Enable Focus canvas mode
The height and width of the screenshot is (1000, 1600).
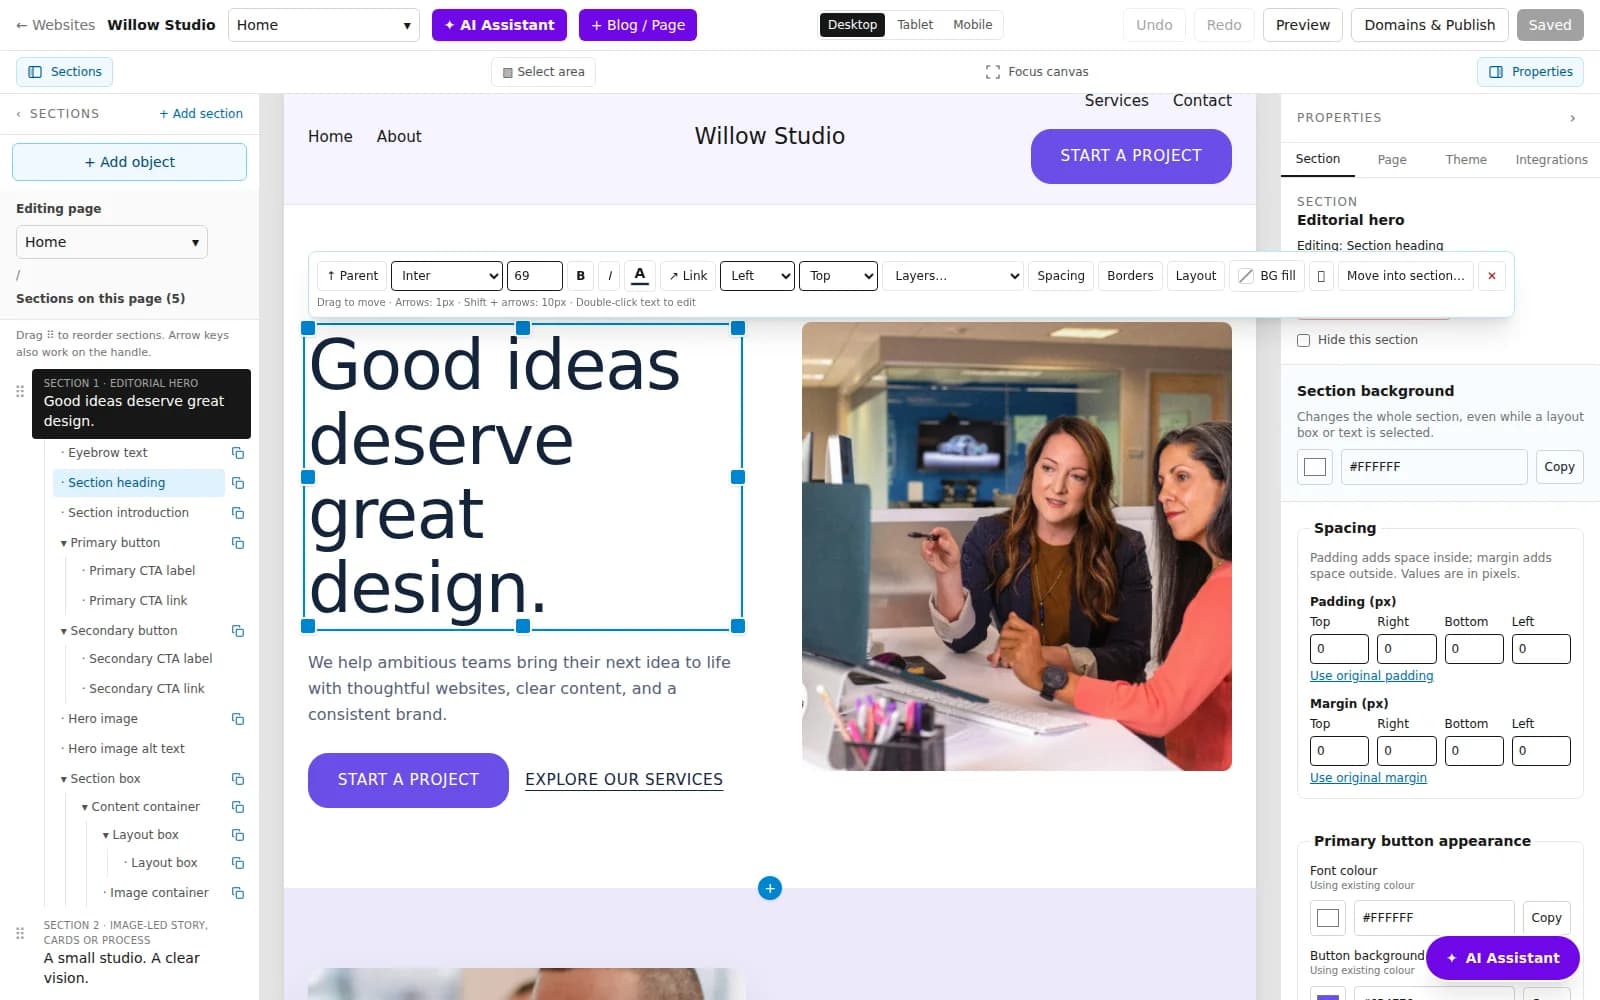[1037, 72]
